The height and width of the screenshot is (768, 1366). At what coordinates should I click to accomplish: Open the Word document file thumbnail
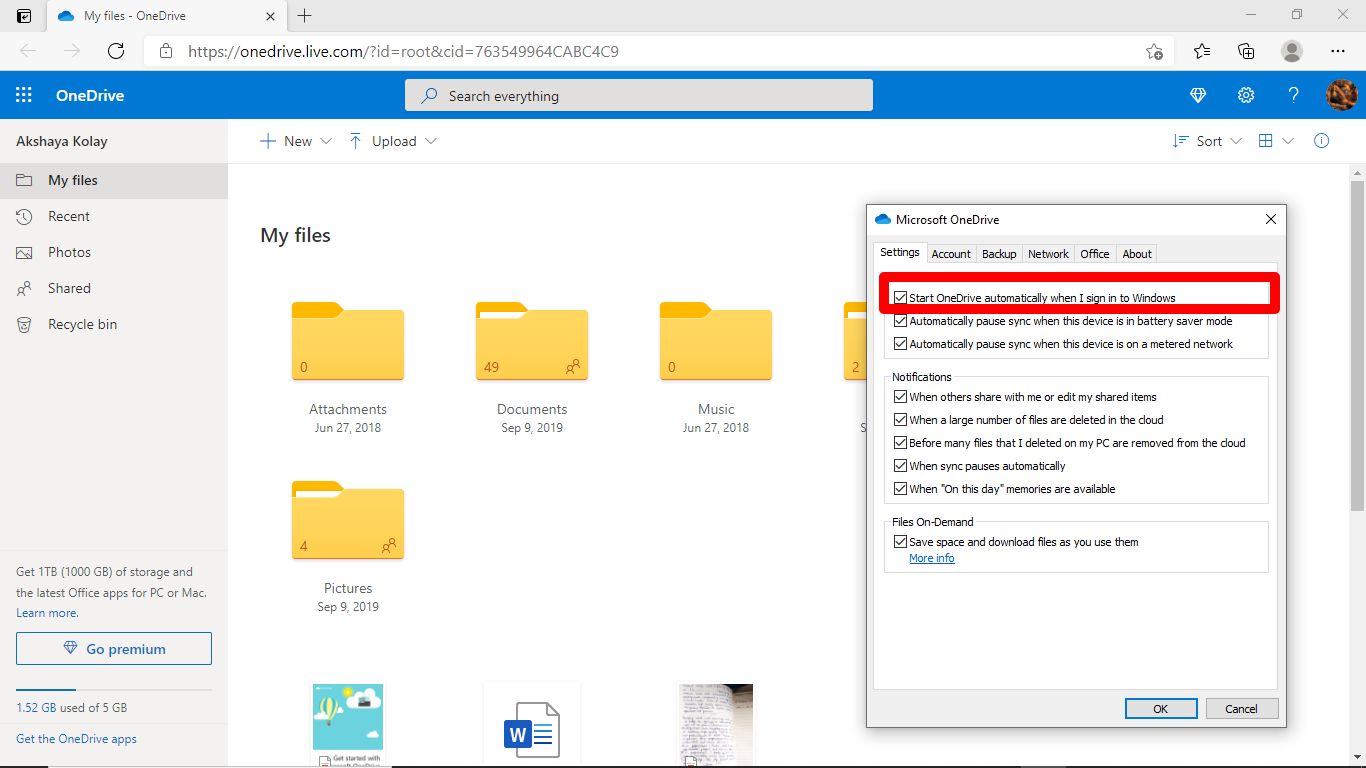pyautogui.click(x=532, y=725)
